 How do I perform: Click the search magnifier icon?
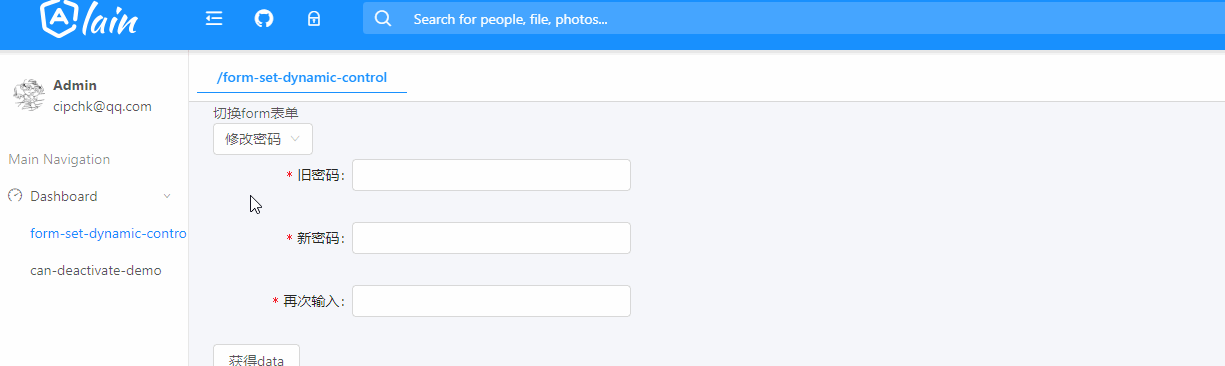(383, 18)
